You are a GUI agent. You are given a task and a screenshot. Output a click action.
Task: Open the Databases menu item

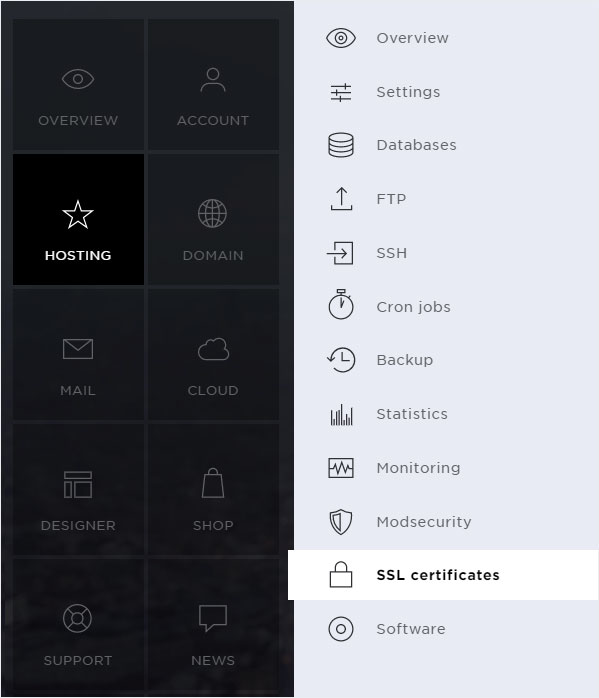coord(446,145)
